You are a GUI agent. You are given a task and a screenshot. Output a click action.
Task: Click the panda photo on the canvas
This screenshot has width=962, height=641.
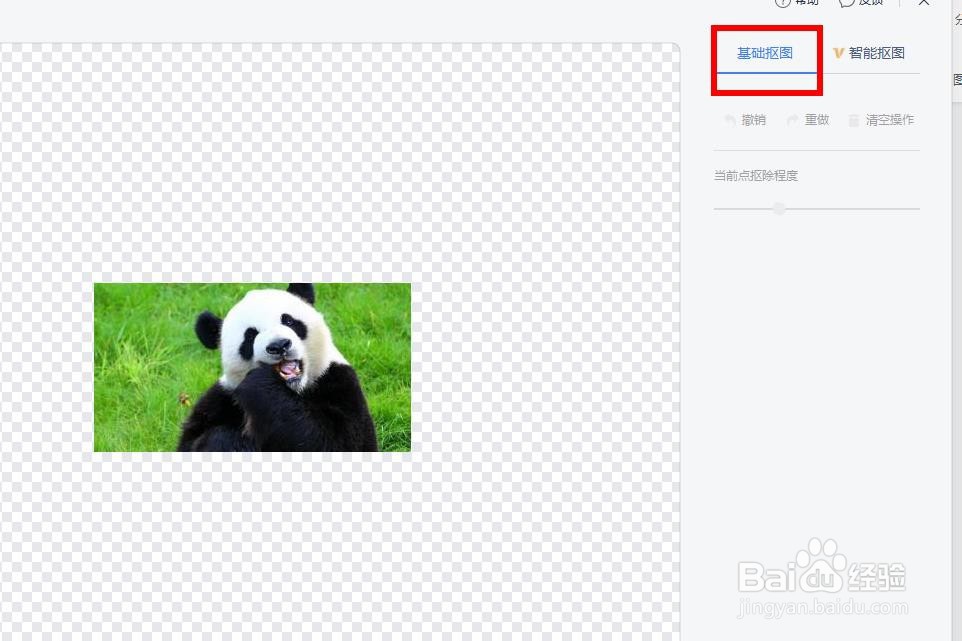[252, 367]
